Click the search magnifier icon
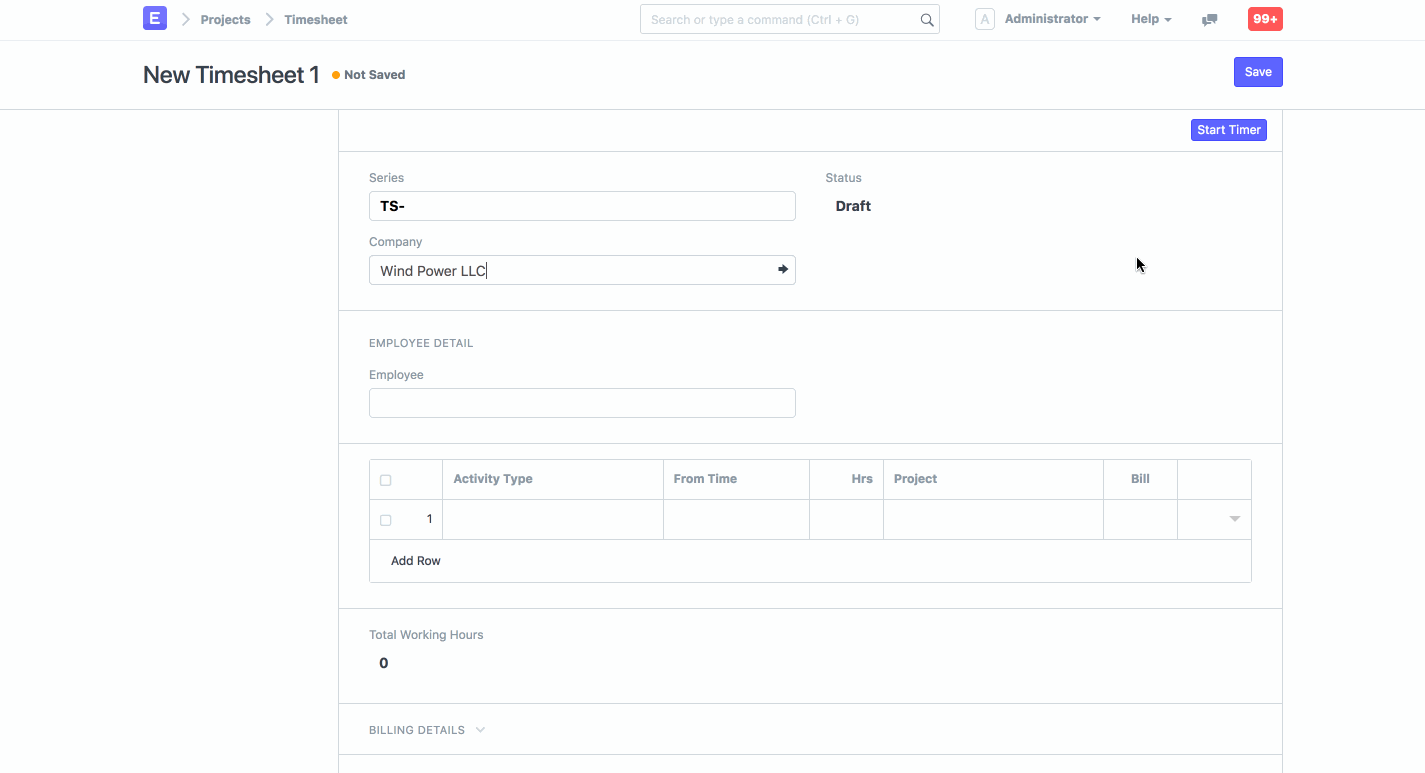The width and height of the screenshot is (1425, 773). coord(926,20)
